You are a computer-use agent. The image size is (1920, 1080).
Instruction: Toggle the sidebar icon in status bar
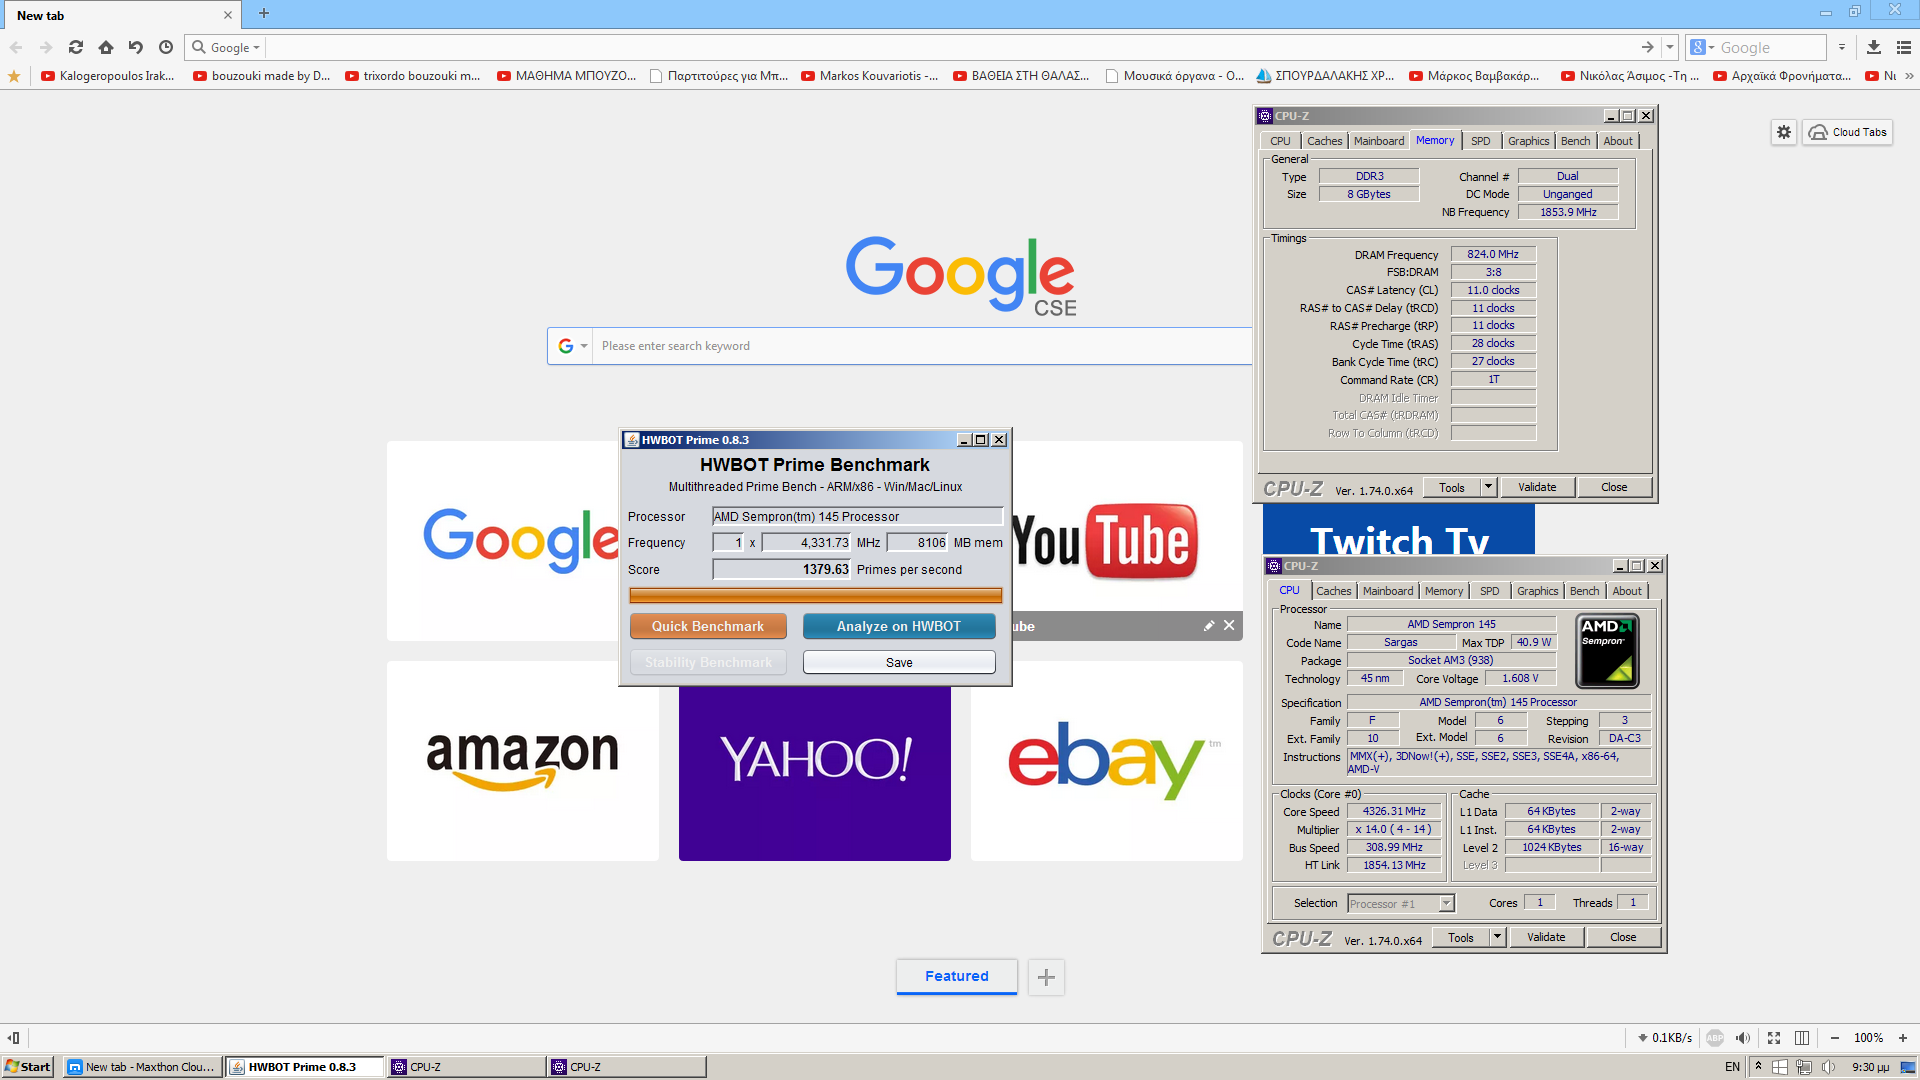(14, 1038)
